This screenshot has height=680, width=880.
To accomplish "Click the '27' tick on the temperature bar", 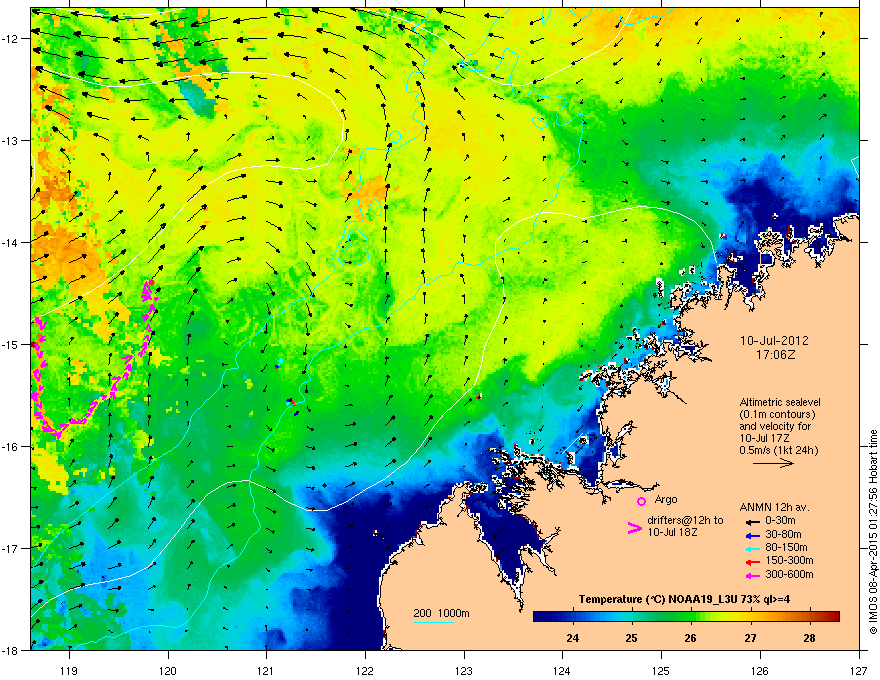I will (x=750, y=638).
